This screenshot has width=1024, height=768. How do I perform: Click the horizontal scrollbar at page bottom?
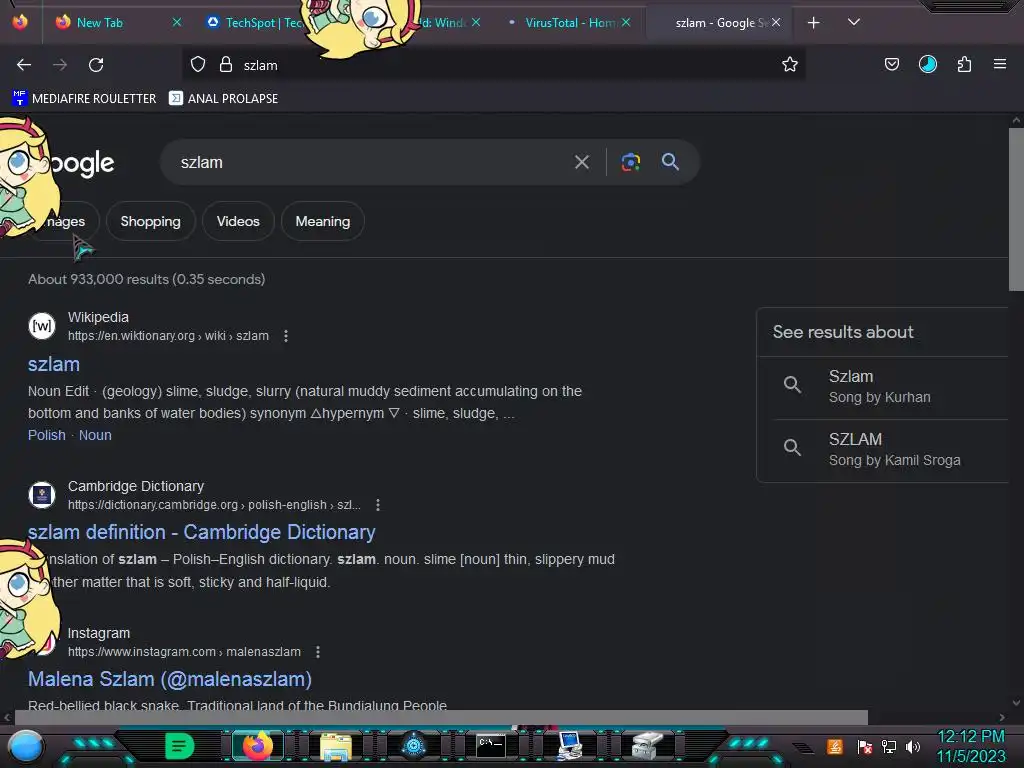[441, 717]
